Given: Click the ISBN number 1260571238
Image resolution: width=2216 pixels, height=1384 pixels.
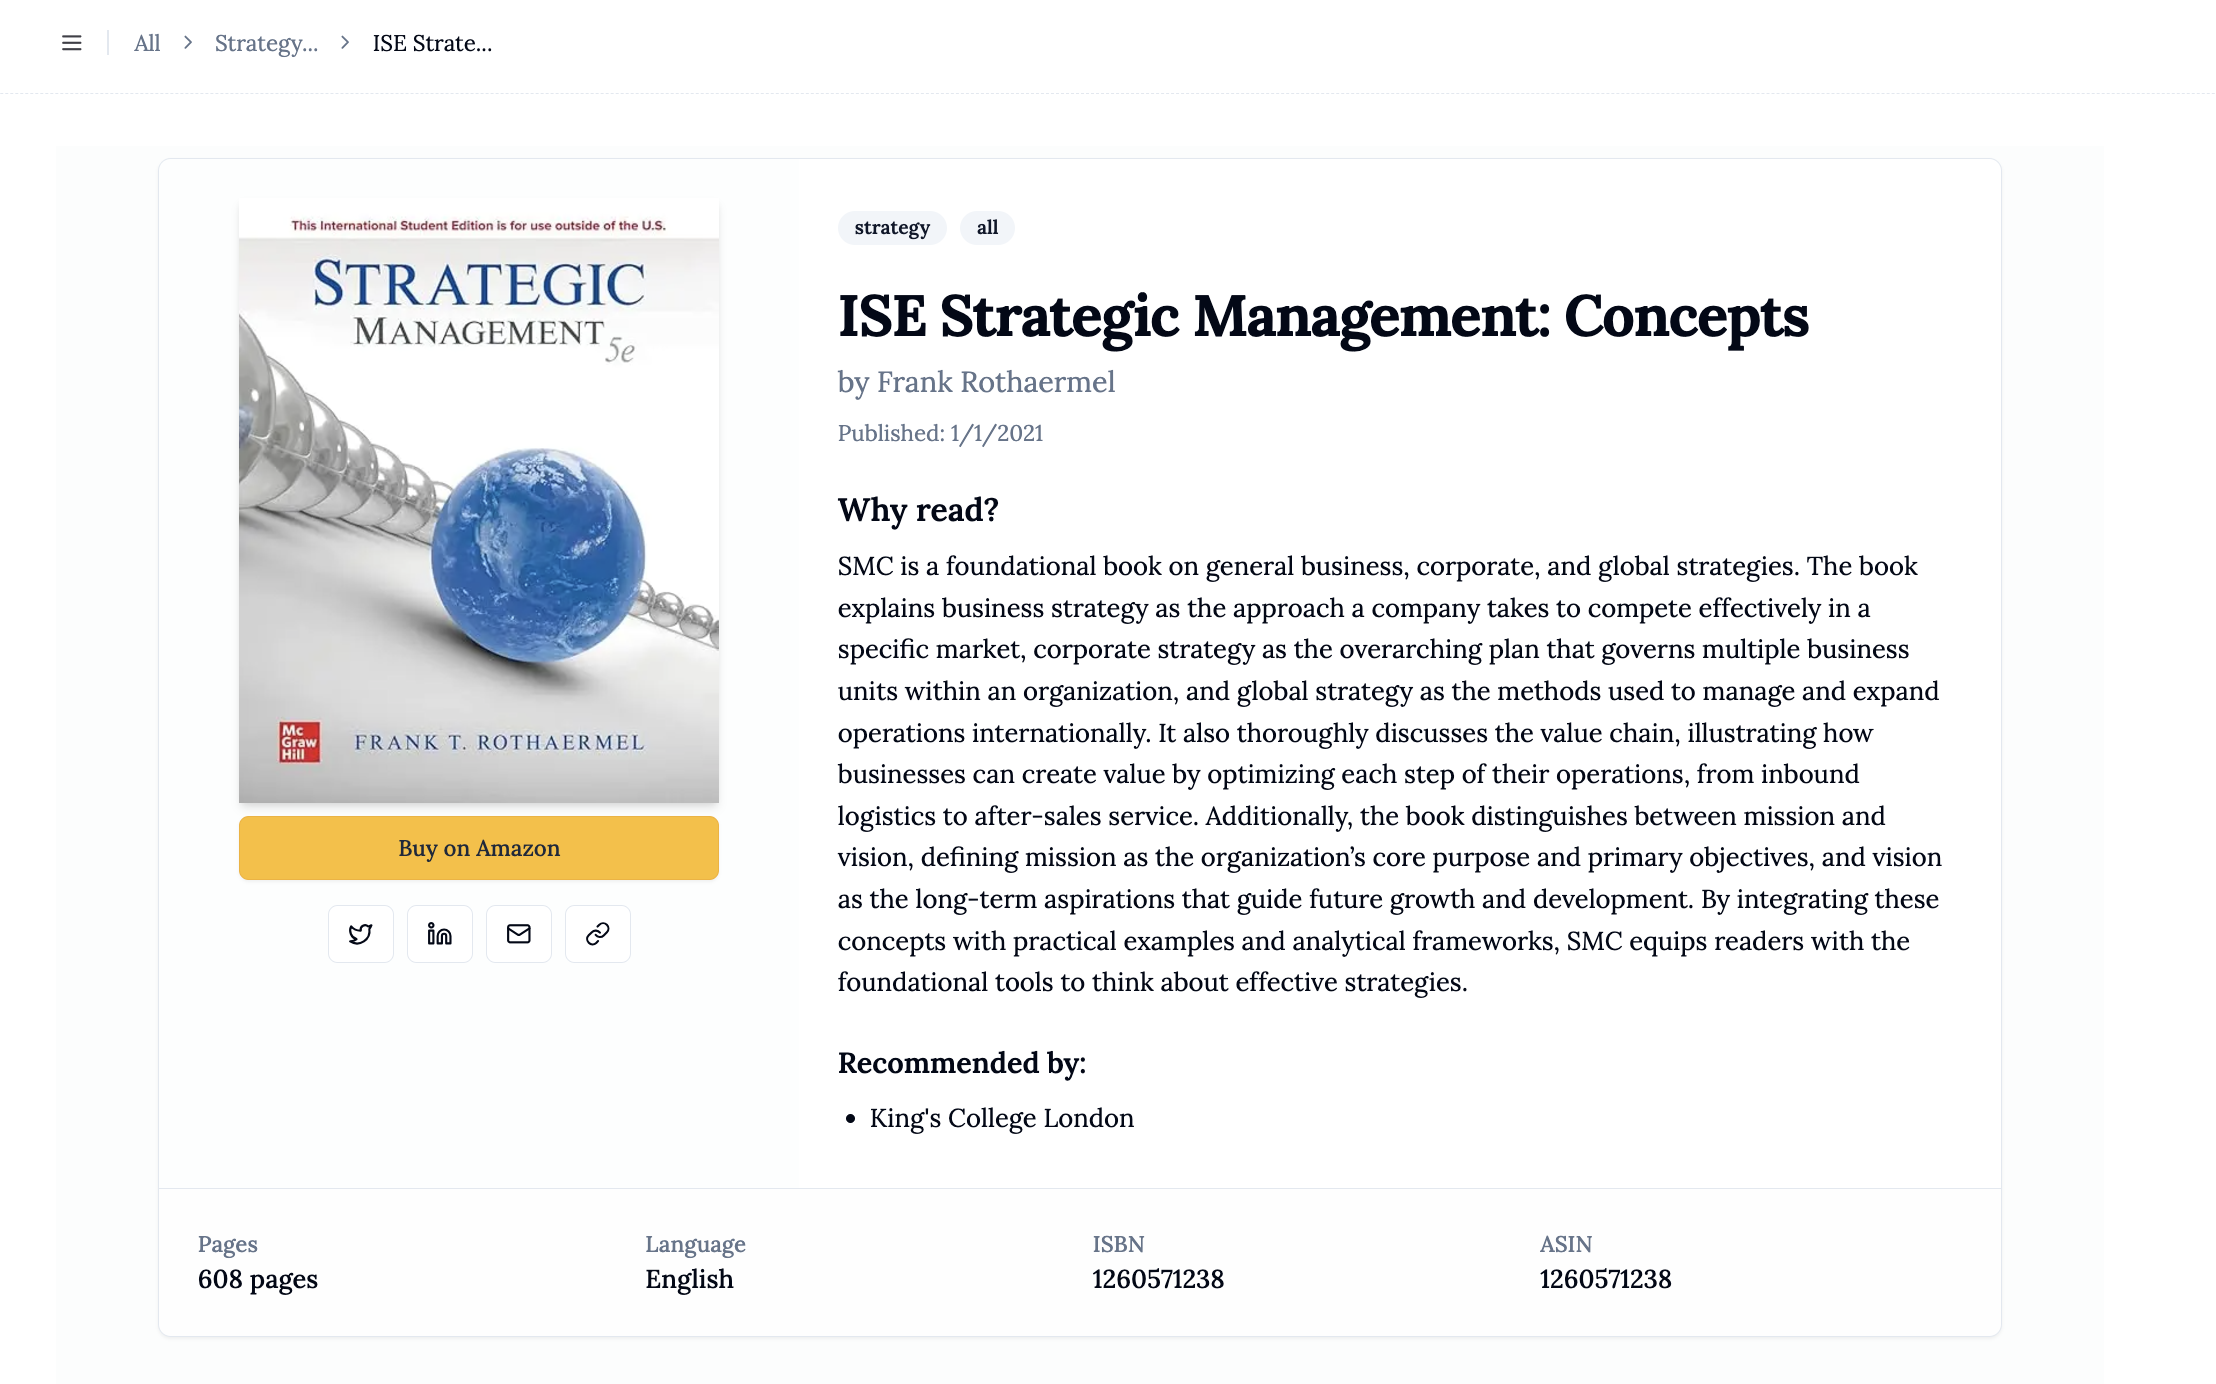Looking at the screenshot, I should (1158, 1279).
